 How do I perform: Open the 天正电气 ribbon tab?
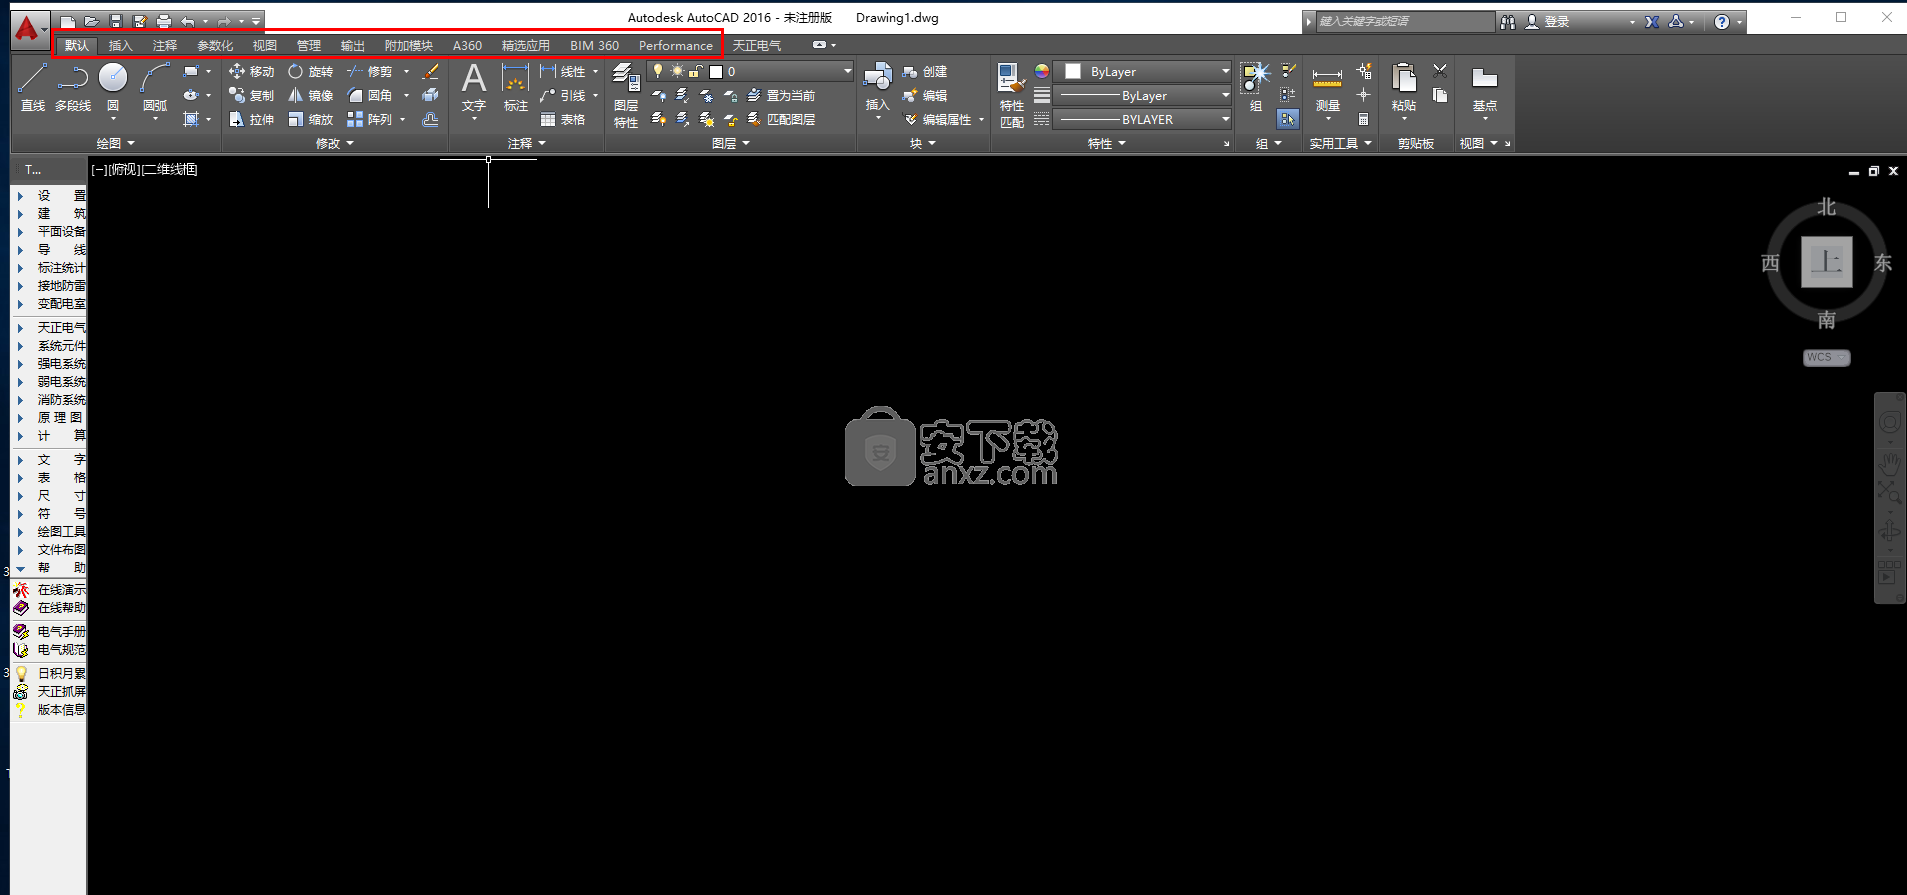[757, 46]
